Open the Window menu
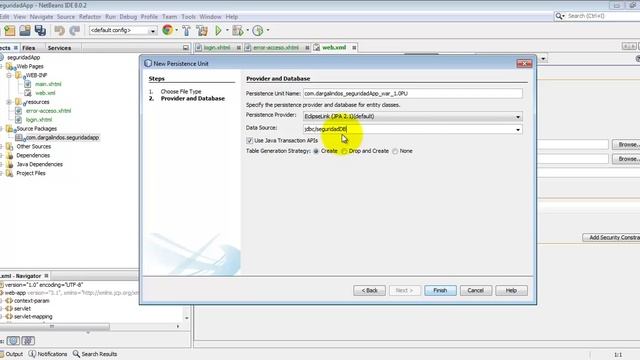 (210, 17)
